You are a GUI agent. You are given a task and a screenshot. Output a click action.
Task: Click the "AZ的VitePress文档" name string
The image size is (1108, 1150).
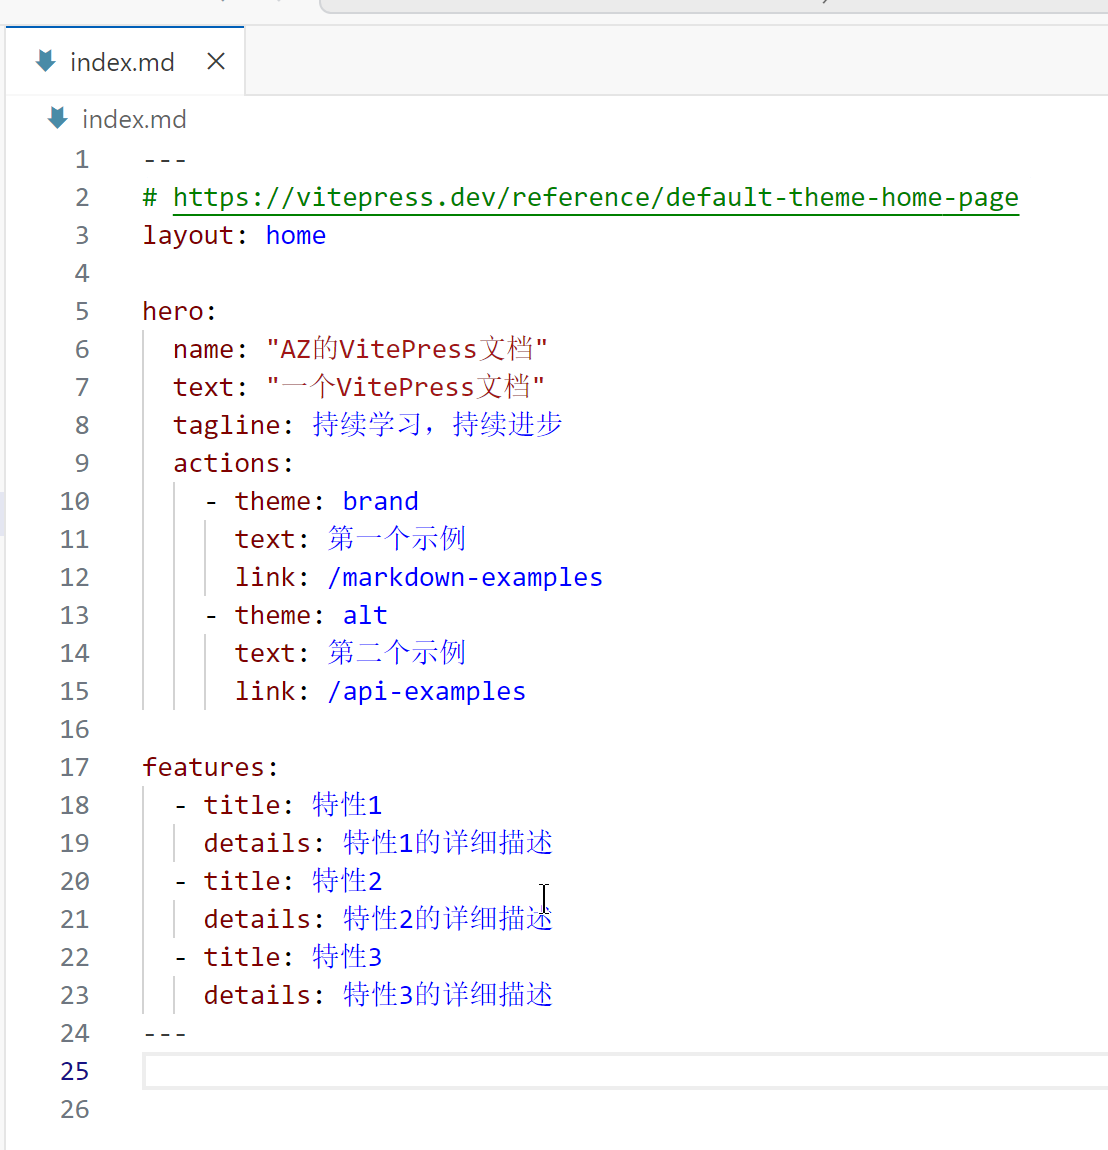point(406,350)
